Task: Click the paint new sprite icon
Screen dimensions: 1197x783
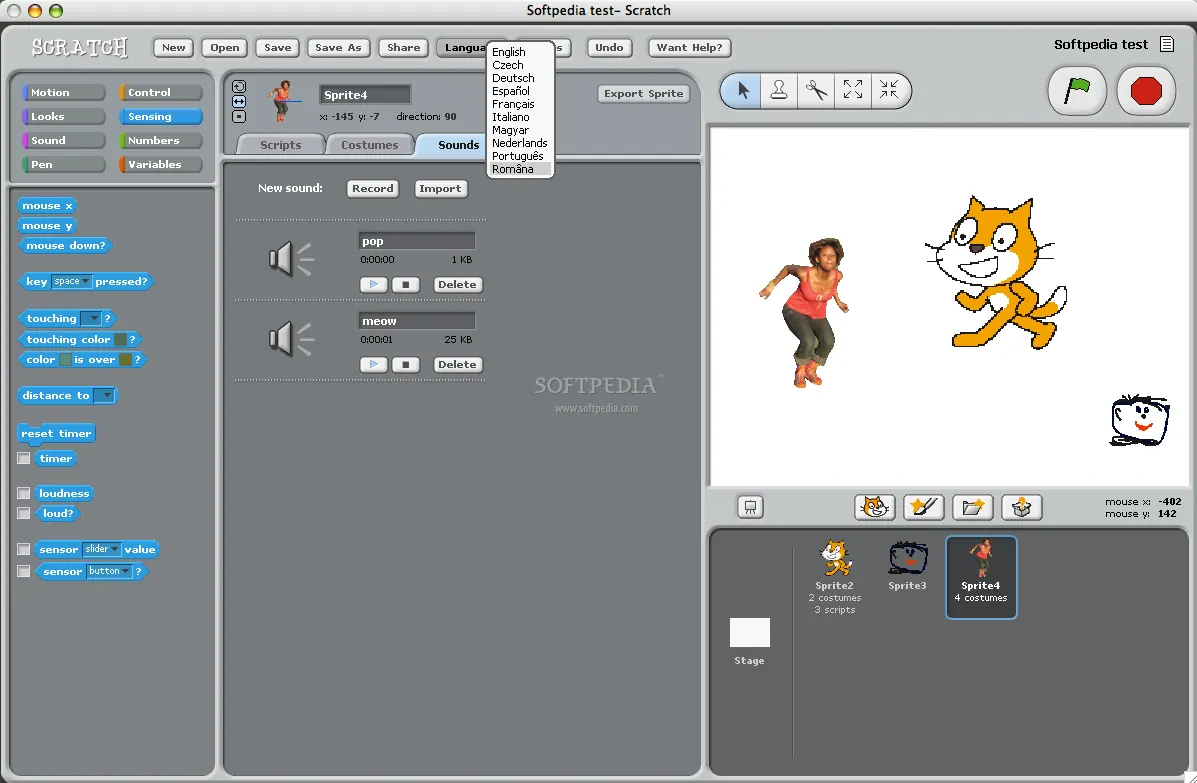Action: (924, 507)
